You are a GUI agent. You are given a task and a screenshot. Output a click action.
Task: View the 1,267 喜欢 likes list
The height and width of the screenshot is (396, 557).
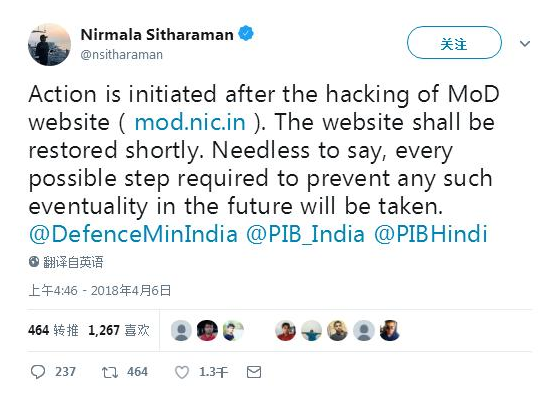point(119,330)
